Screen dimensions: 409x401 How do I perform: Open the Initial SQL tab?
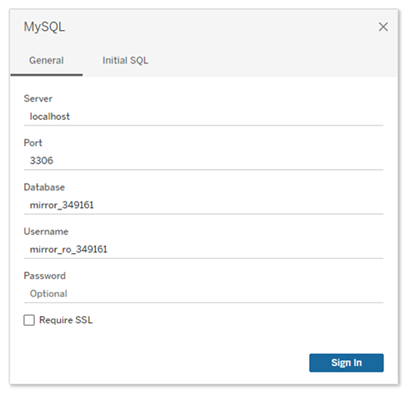125,61
